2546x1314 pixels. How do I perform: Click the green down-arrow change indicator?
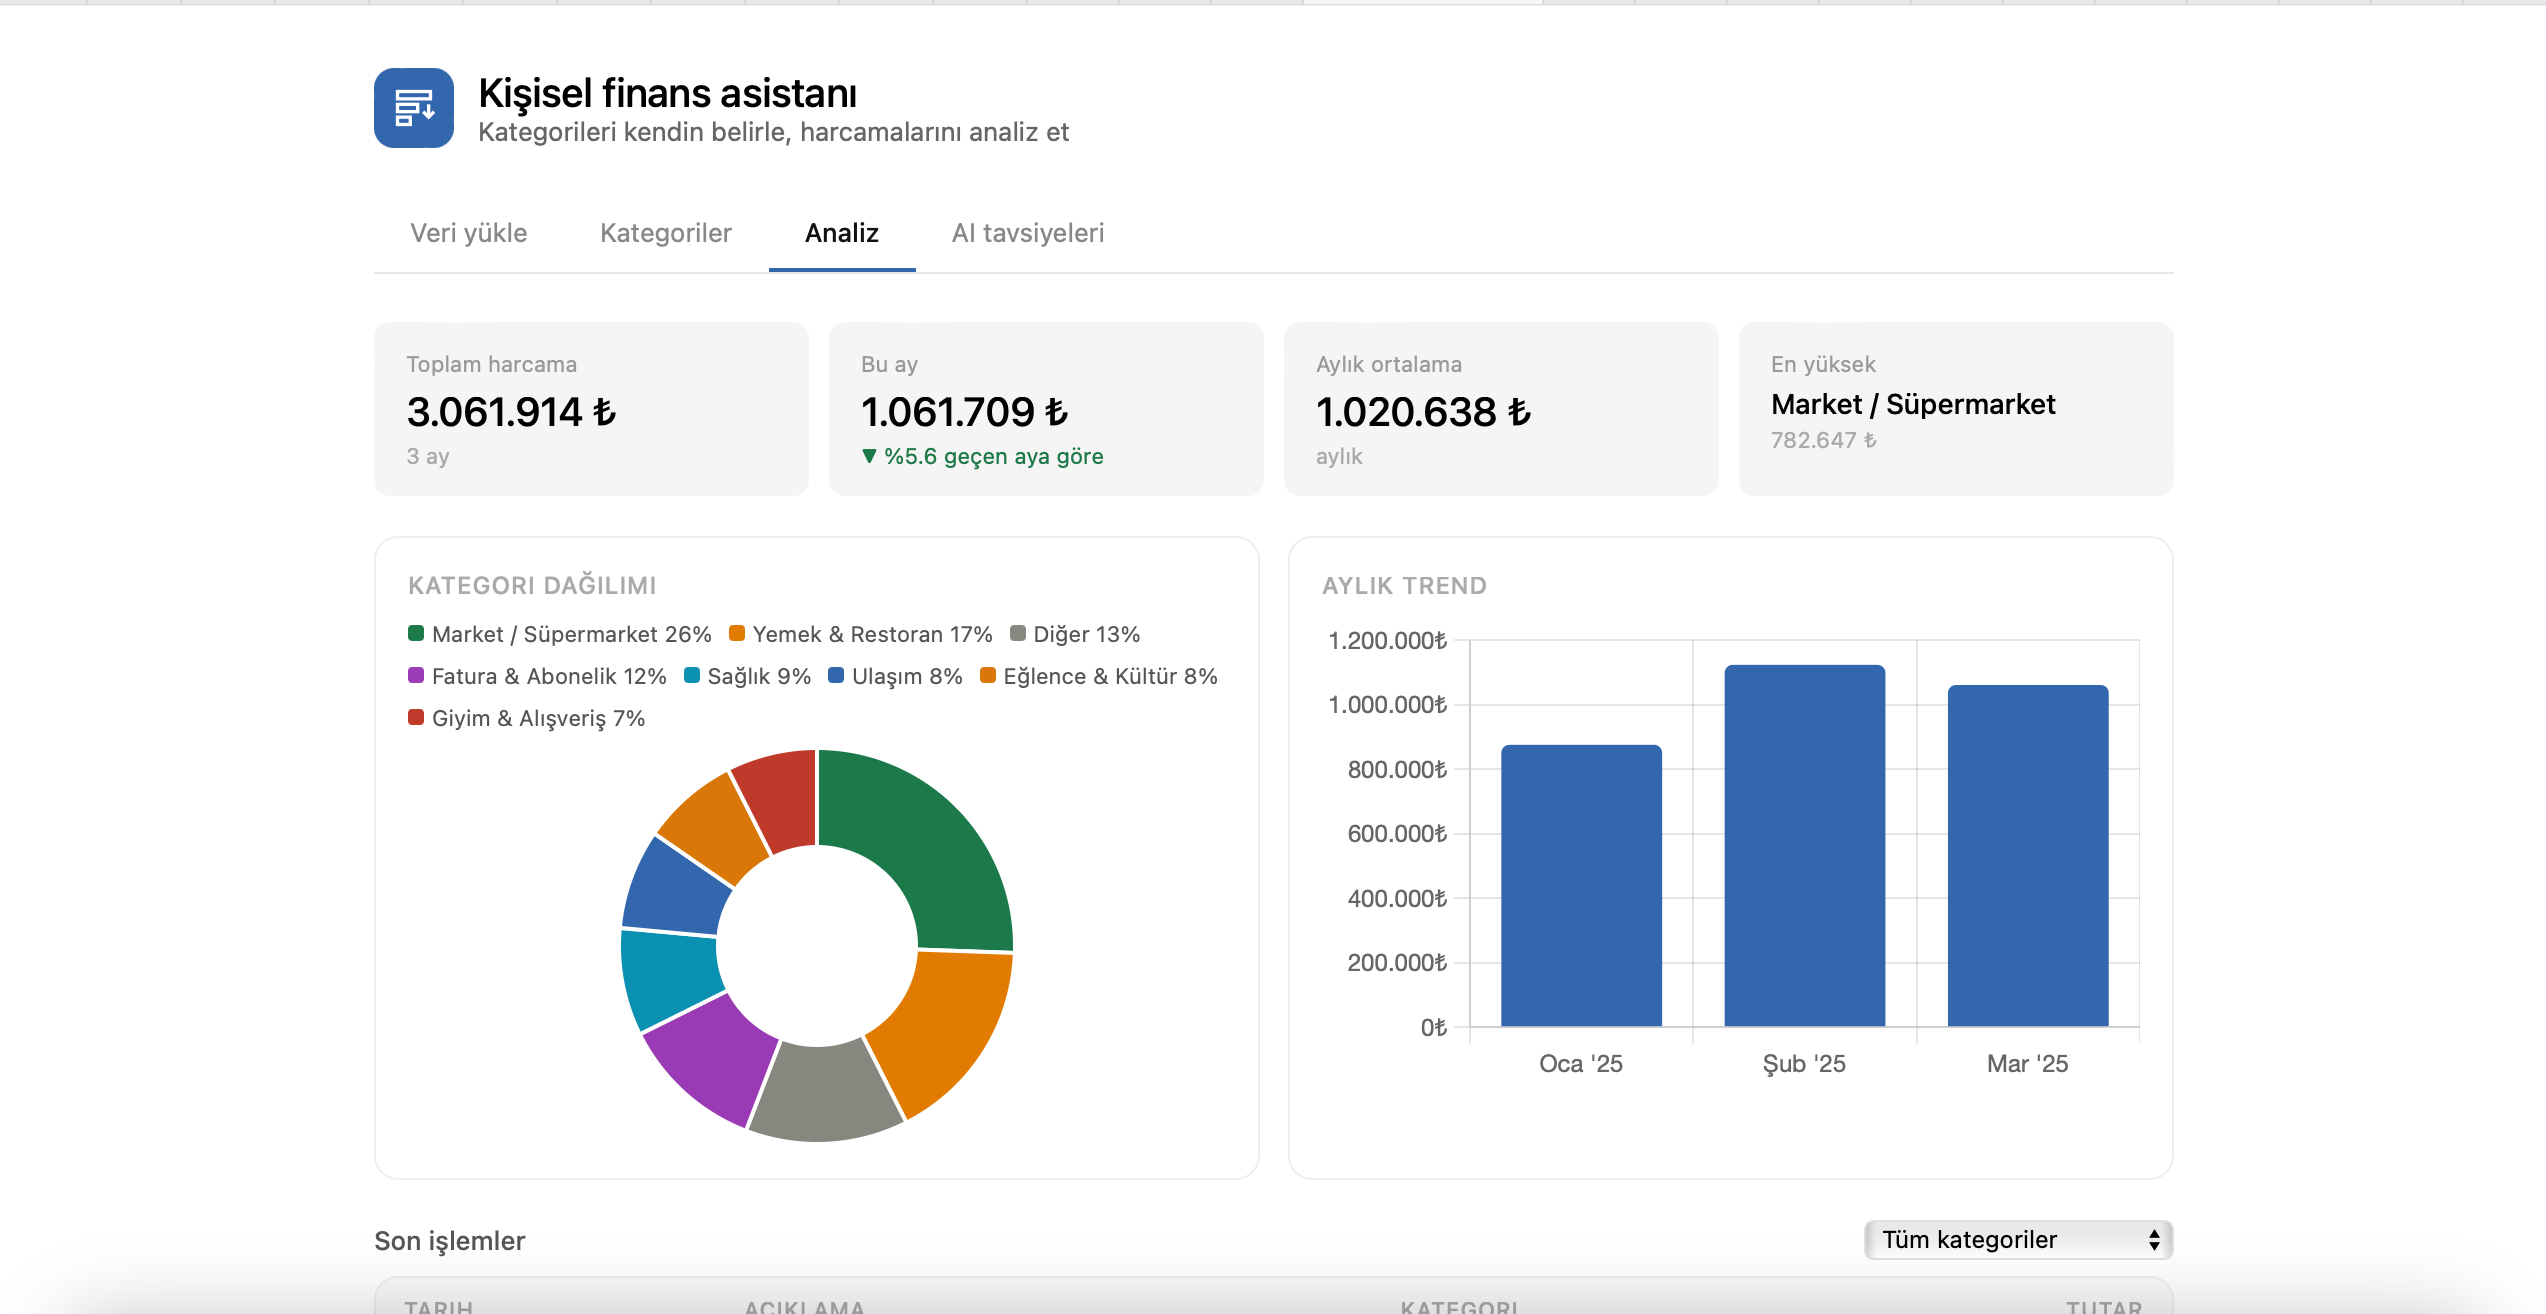coord(869,456)
